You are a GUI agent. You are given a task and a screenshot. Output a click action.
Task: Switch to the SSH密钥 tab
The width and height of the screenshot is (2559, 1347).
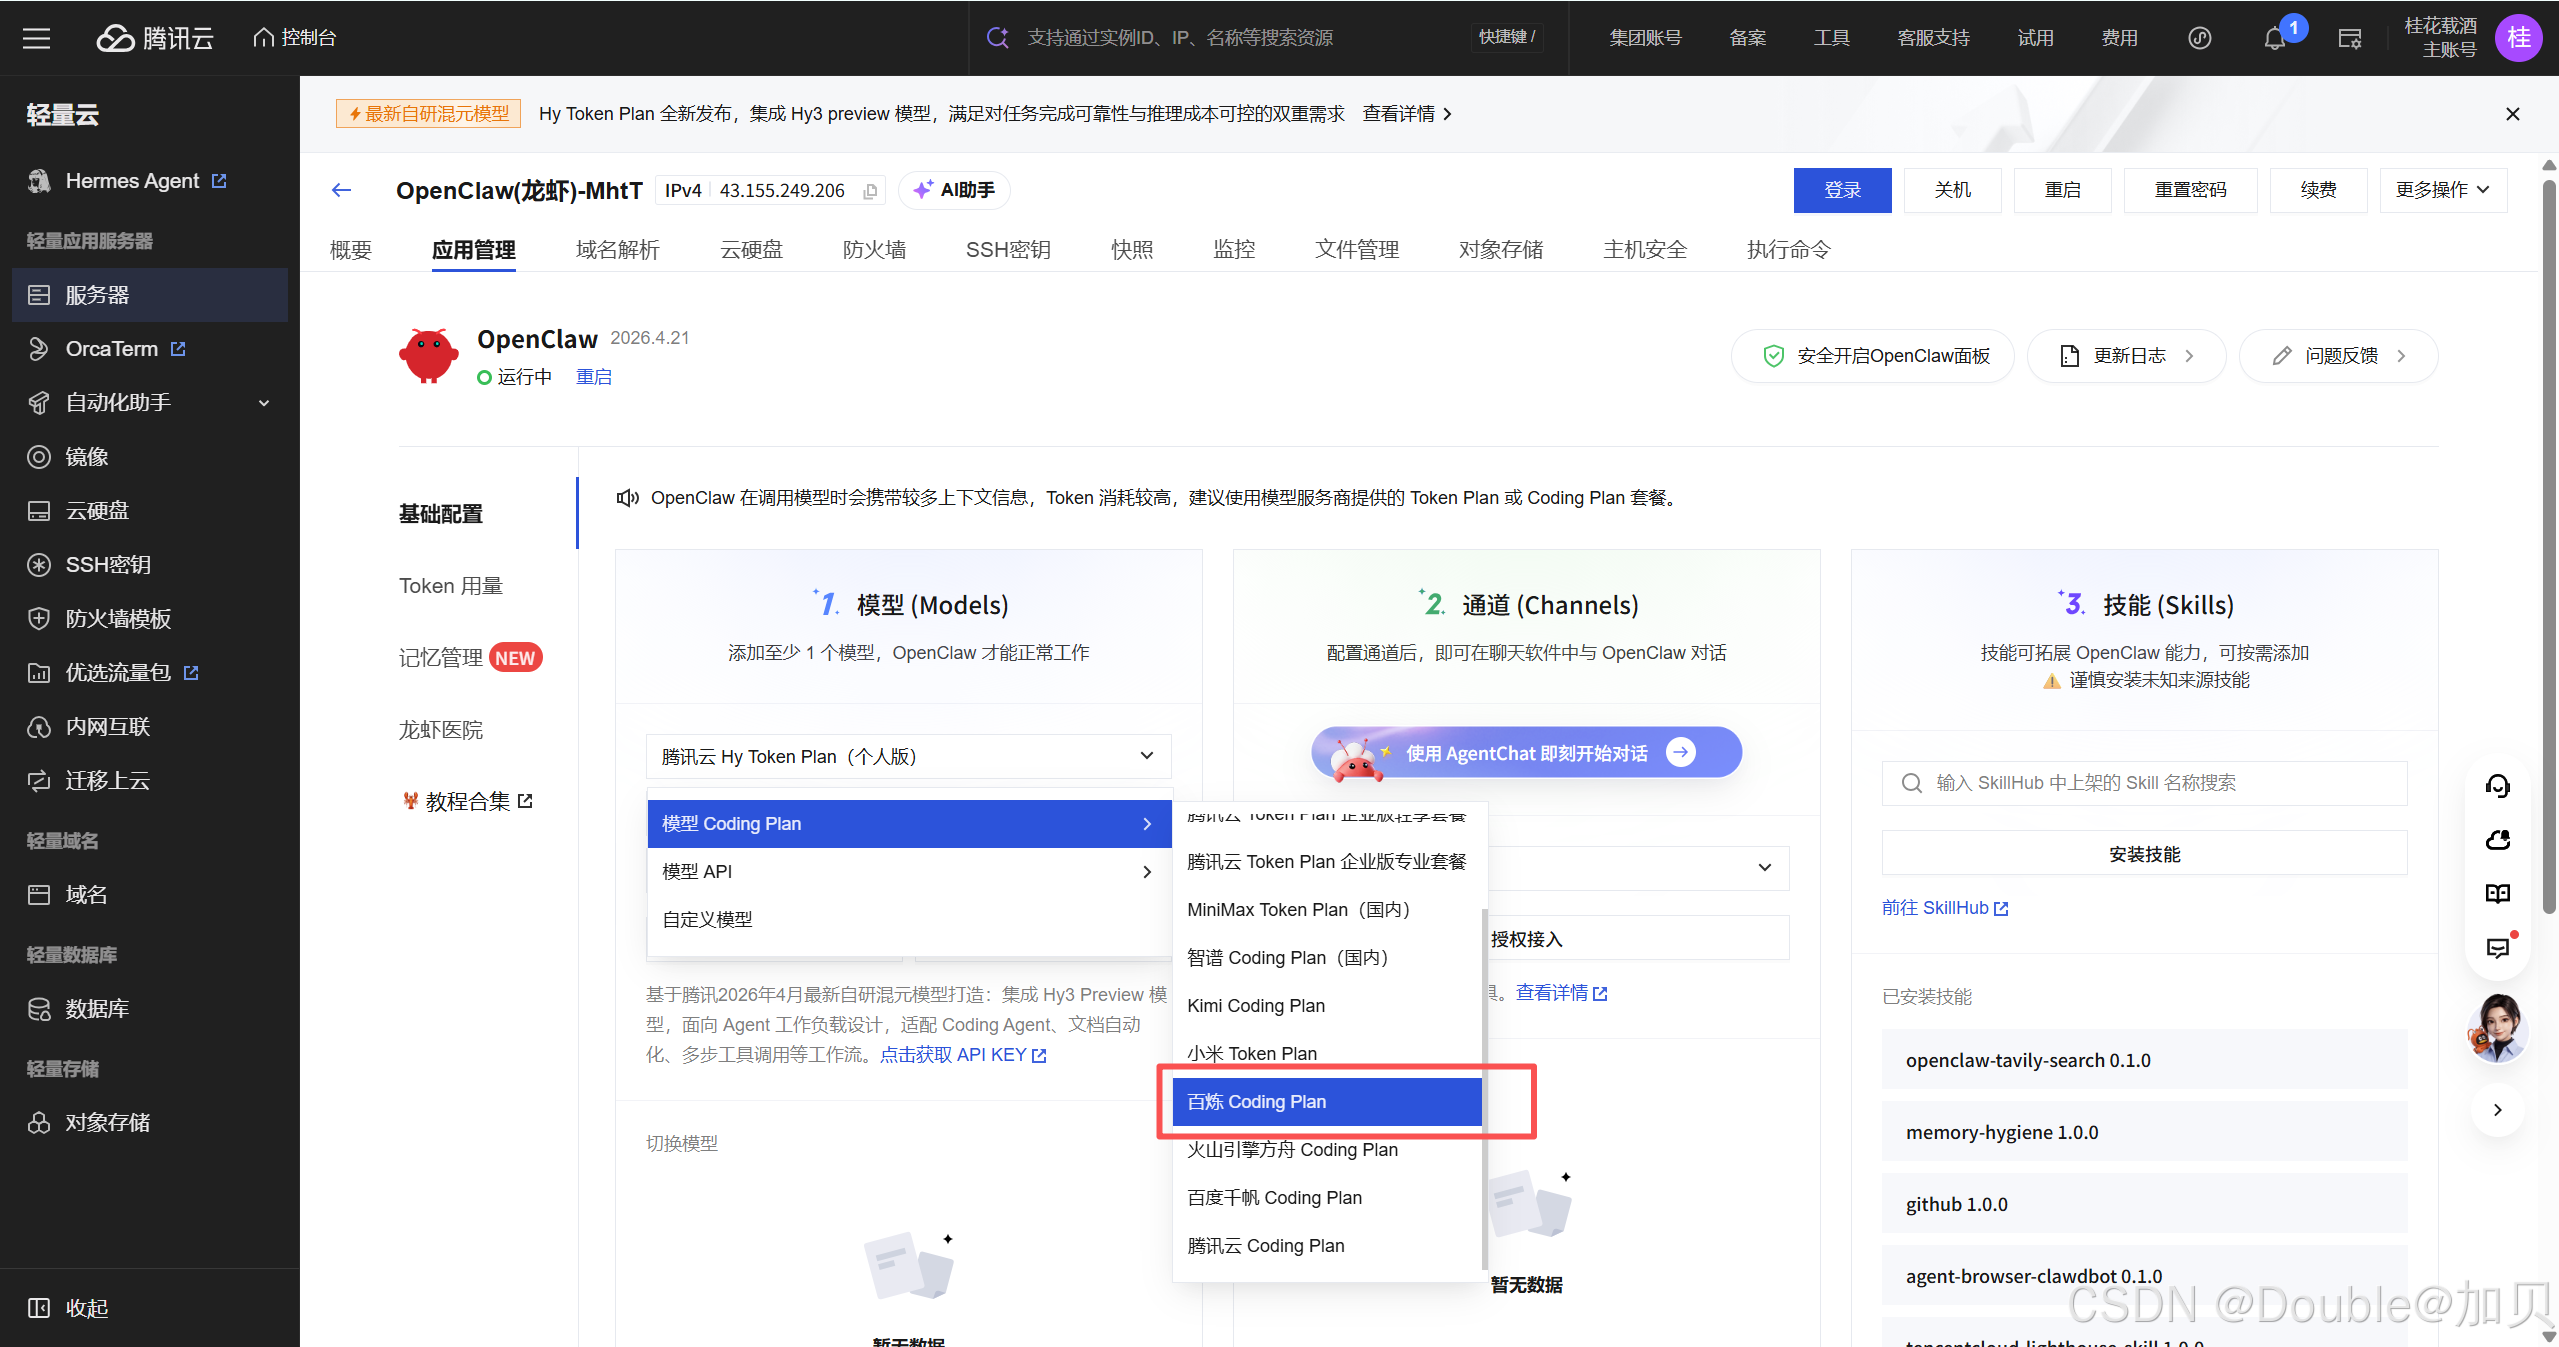1008,250
